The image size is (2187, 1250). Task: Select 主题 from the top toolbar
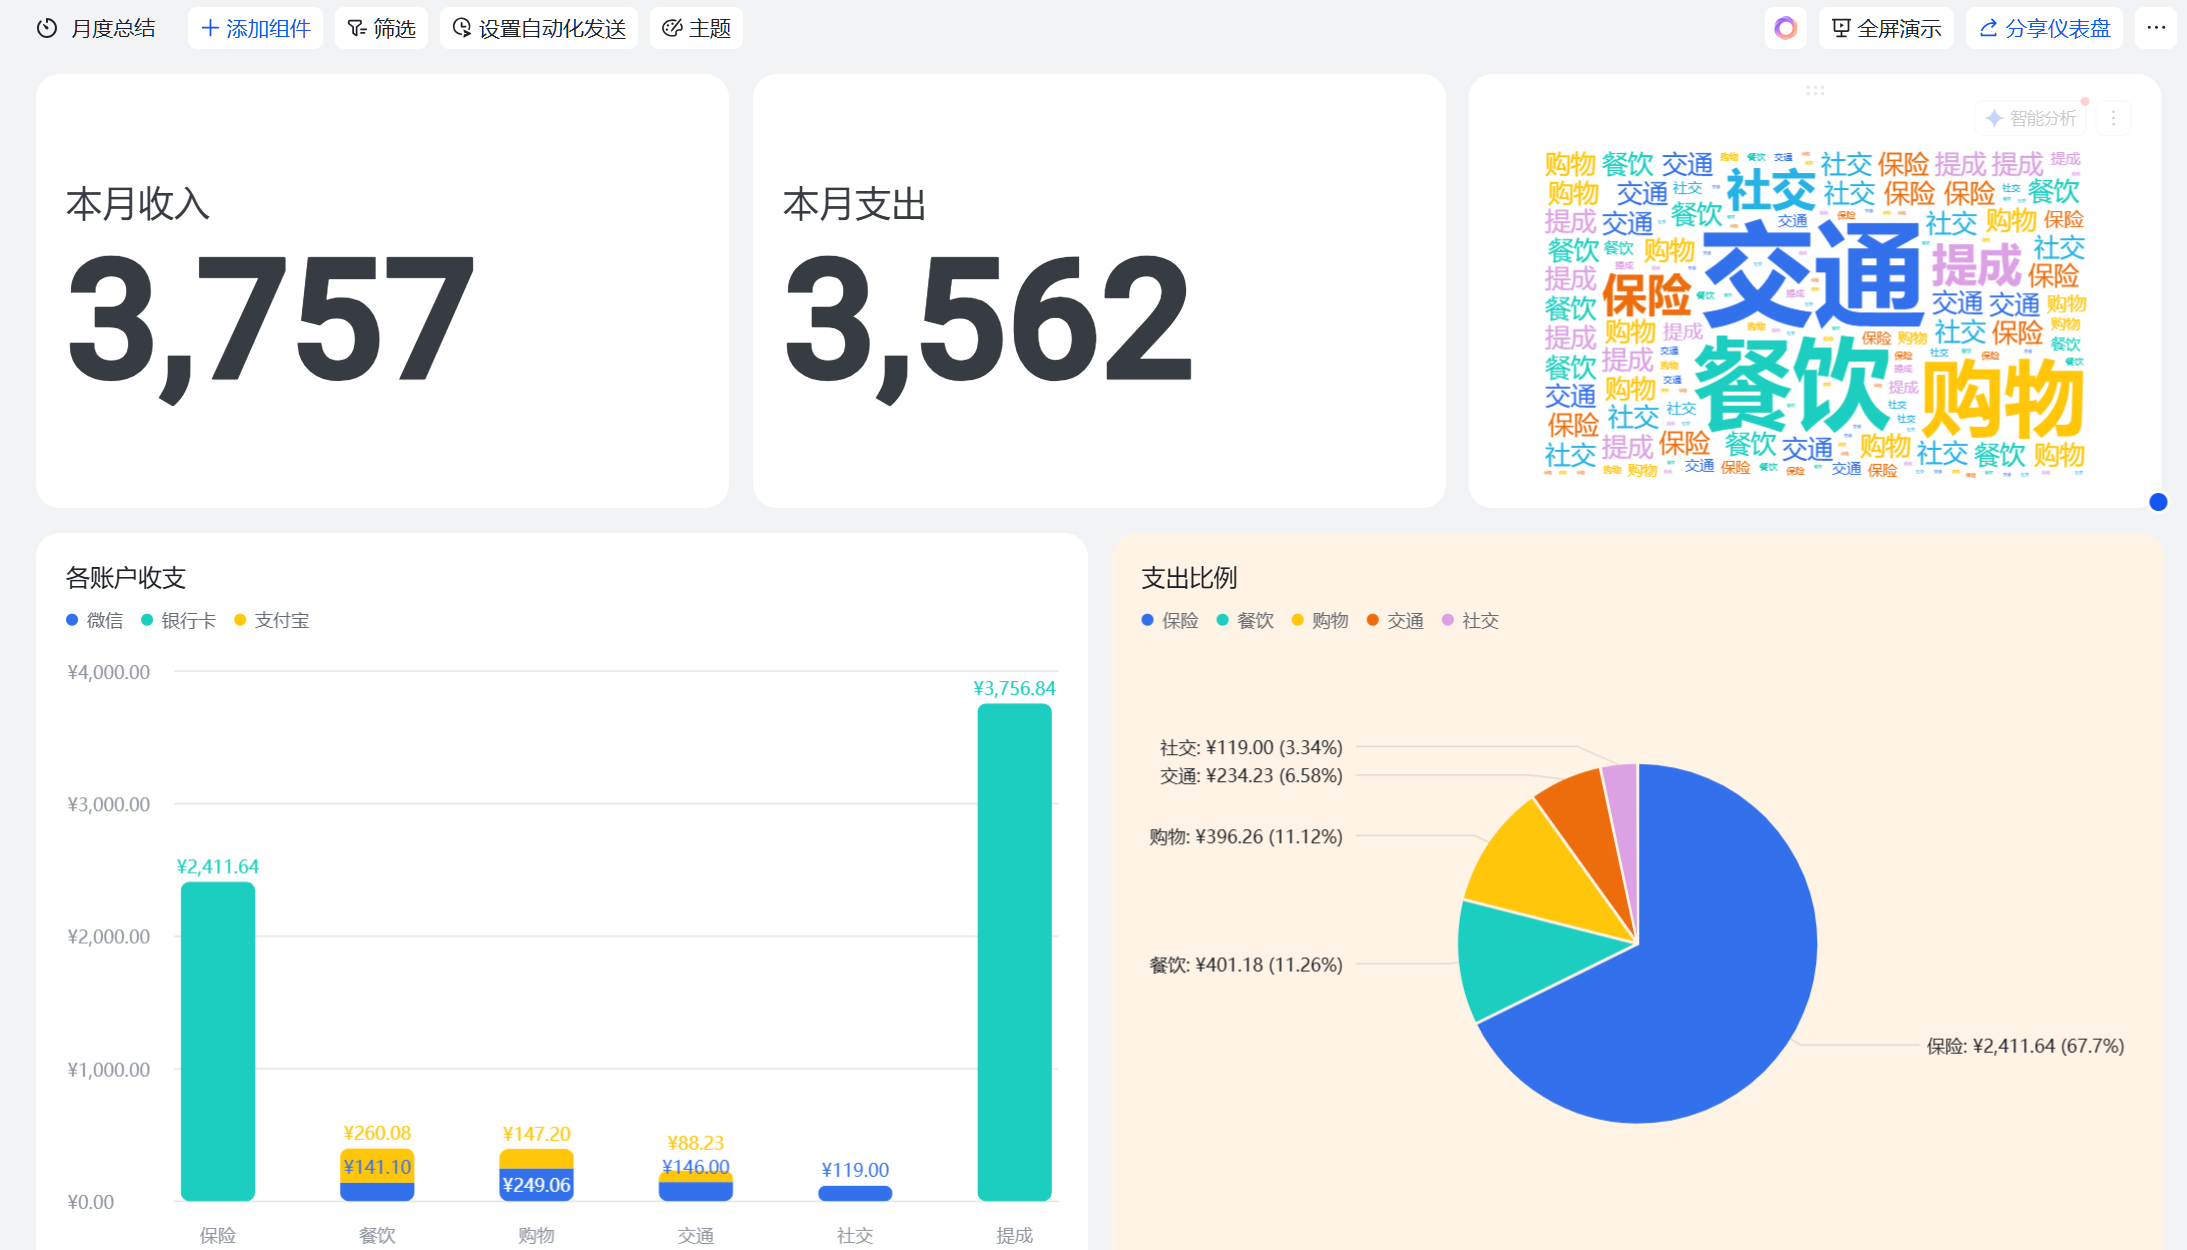[696, 28]
